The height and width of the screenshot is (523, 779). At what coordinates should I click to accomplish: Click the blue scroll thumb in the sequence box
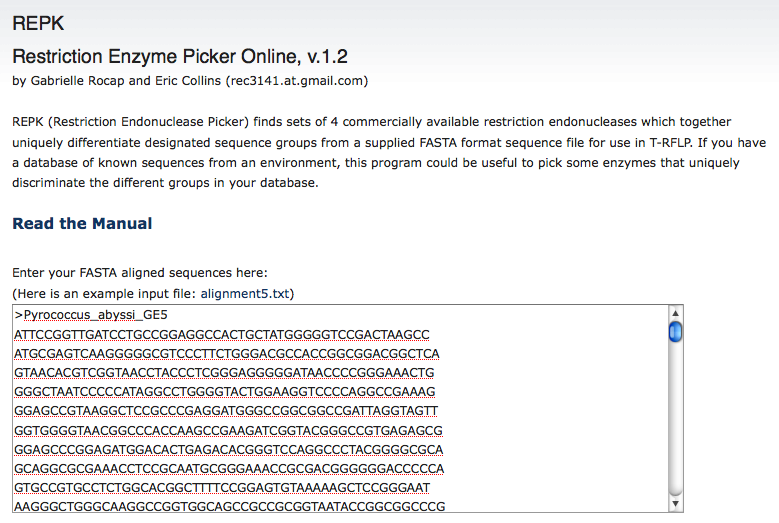click(x=675, y=332)
